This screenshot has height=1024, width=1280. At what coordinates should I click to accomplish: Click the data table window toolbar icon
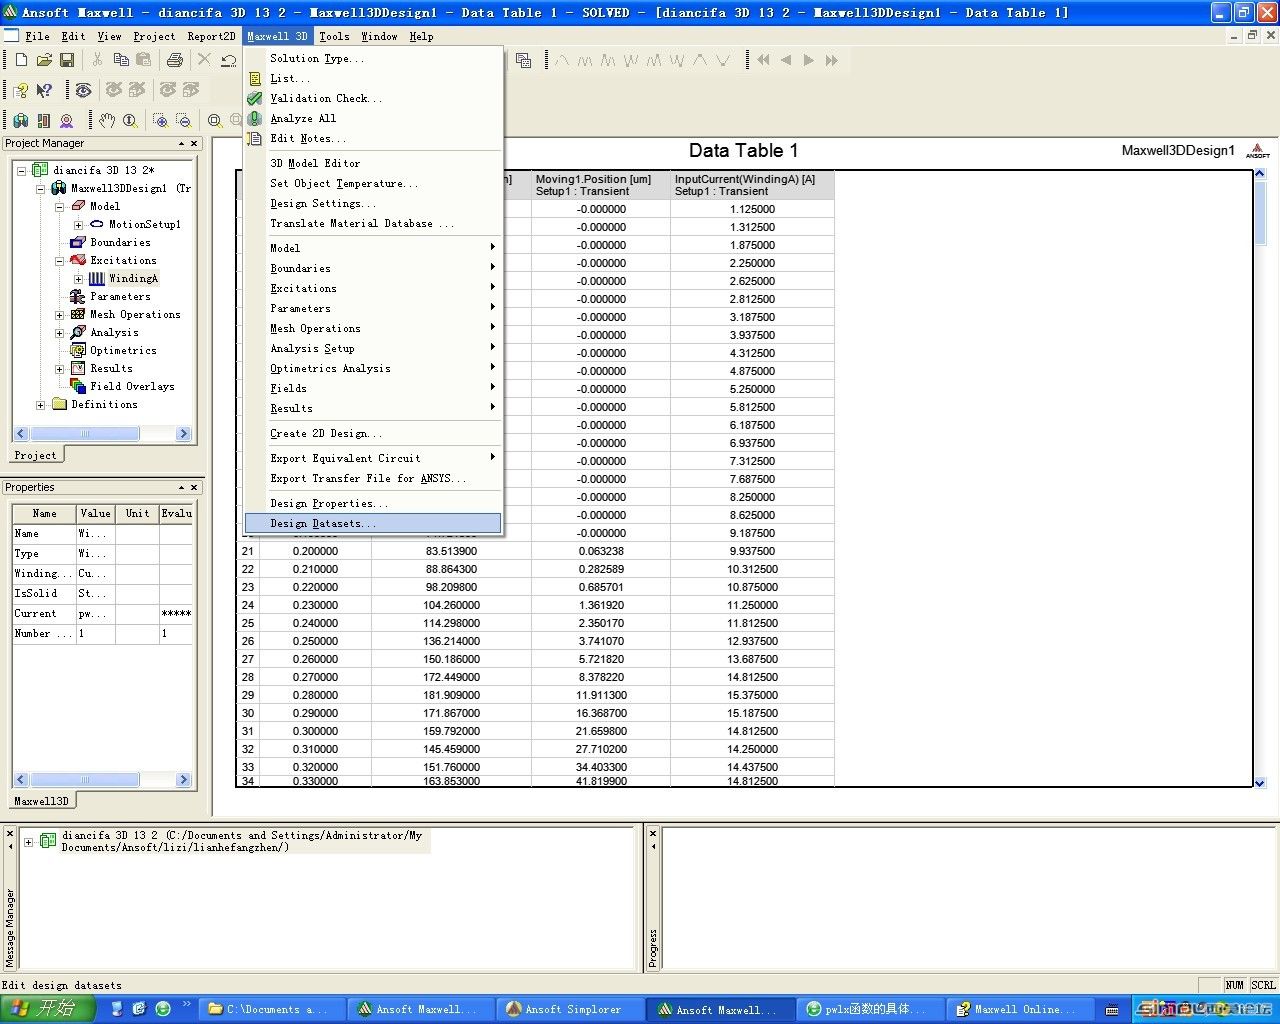(x=523, y=60)
